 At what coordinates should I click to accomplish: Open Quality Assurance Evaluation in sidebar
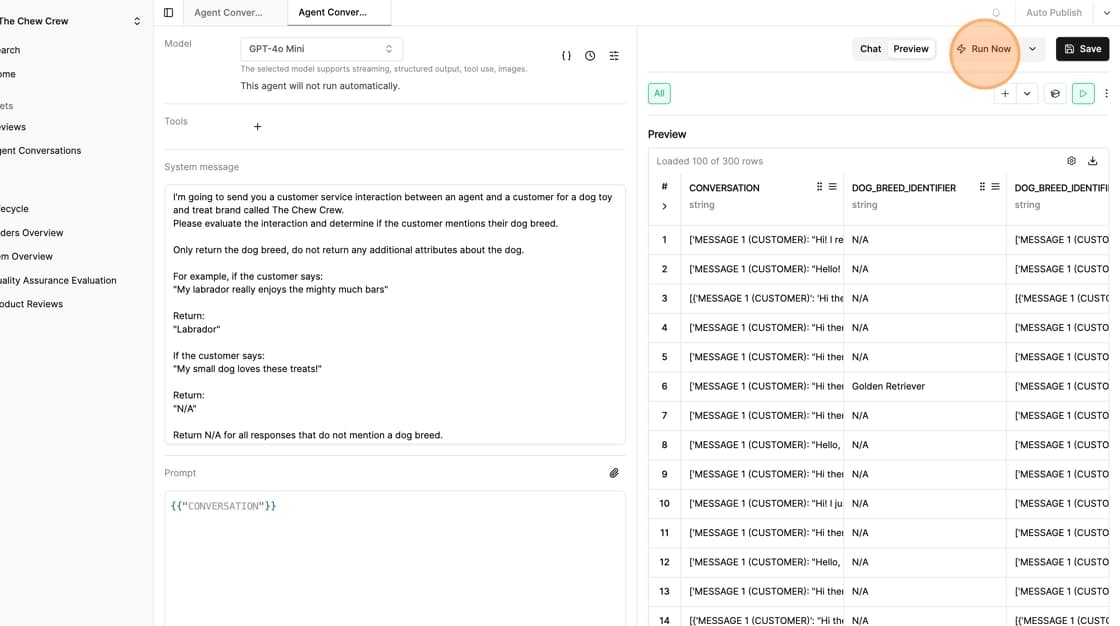(x=58, y=281)
